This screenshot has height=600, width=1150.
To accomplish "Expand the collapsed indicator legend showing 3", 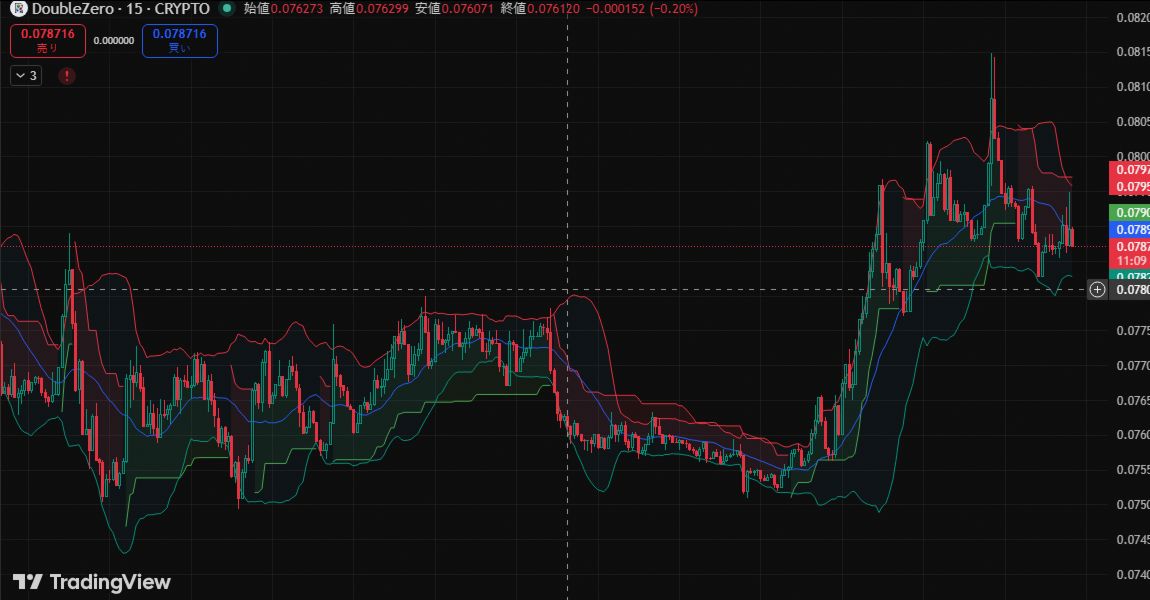I will click(26, 75).
